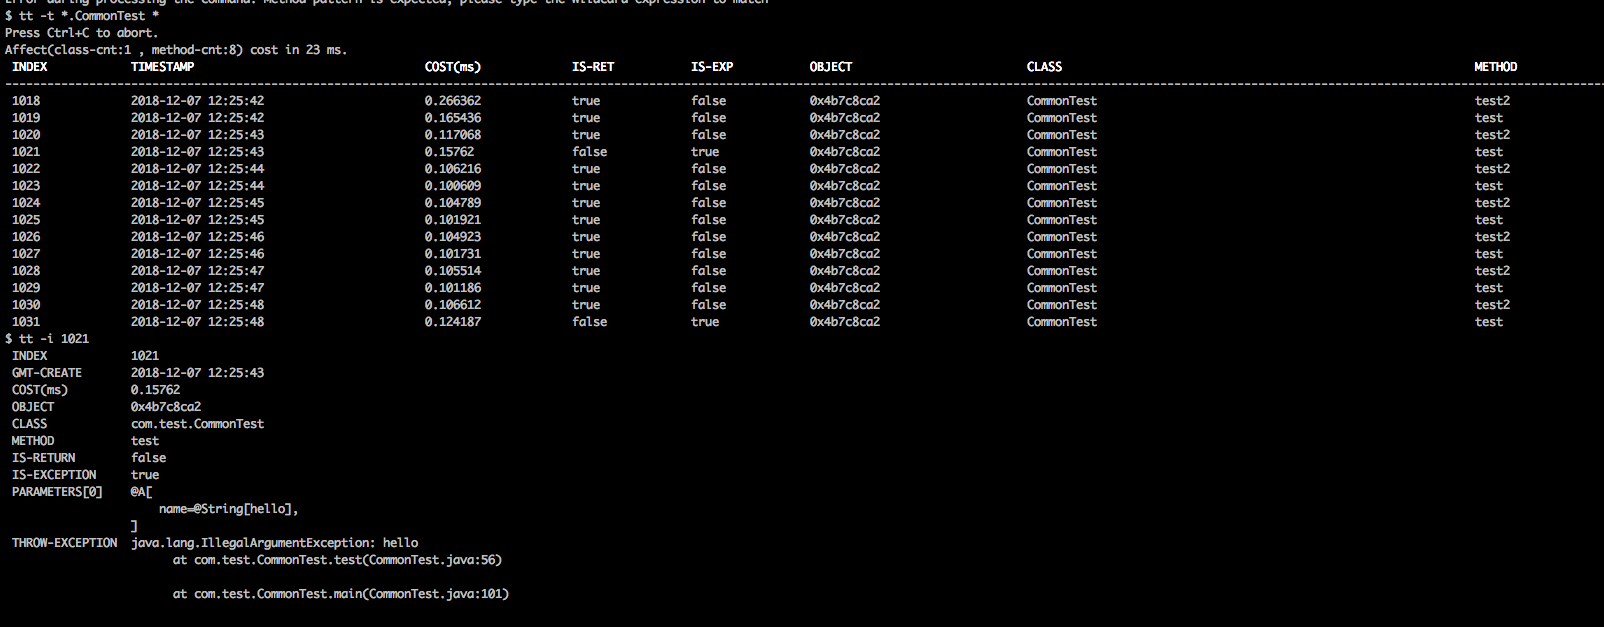Click cost value 0.165436
The width and height of the screenshot is (1604, 627).
452,118
